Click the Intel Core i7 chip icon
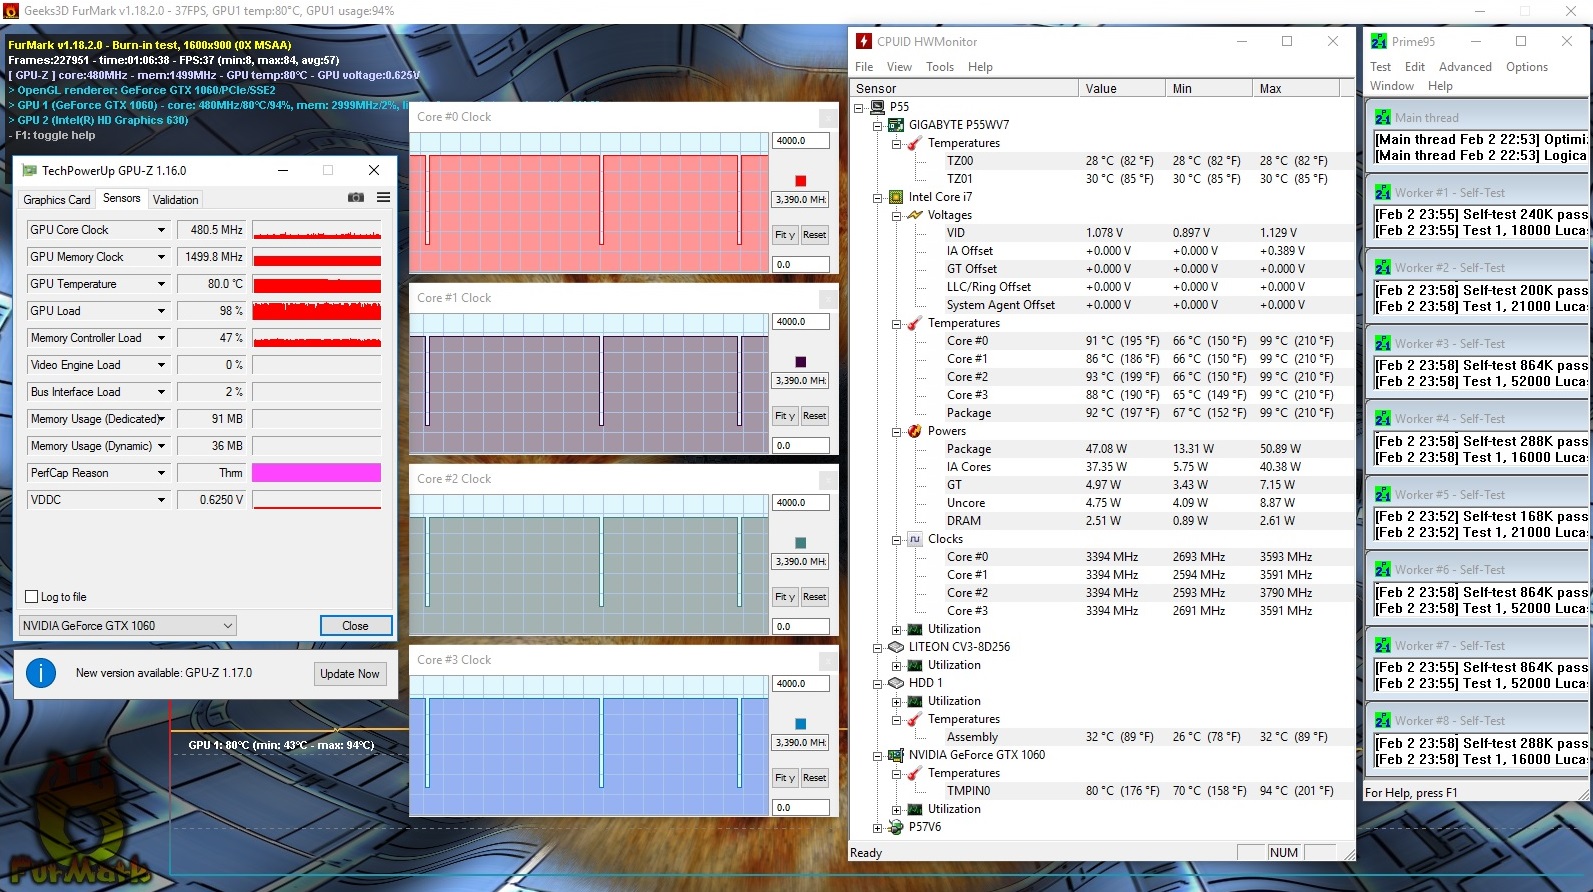Screen dimensions: 1593x892 (x=896, y=197)
